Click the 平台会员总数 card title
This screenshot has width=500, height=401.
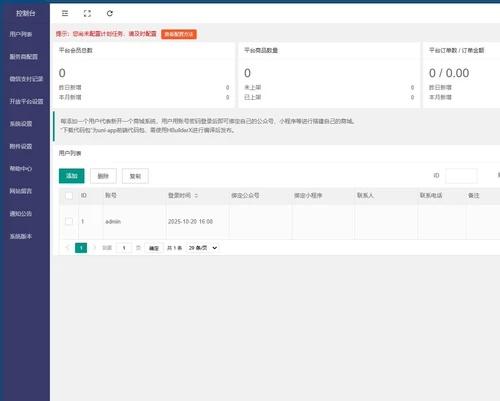(76, 50)
